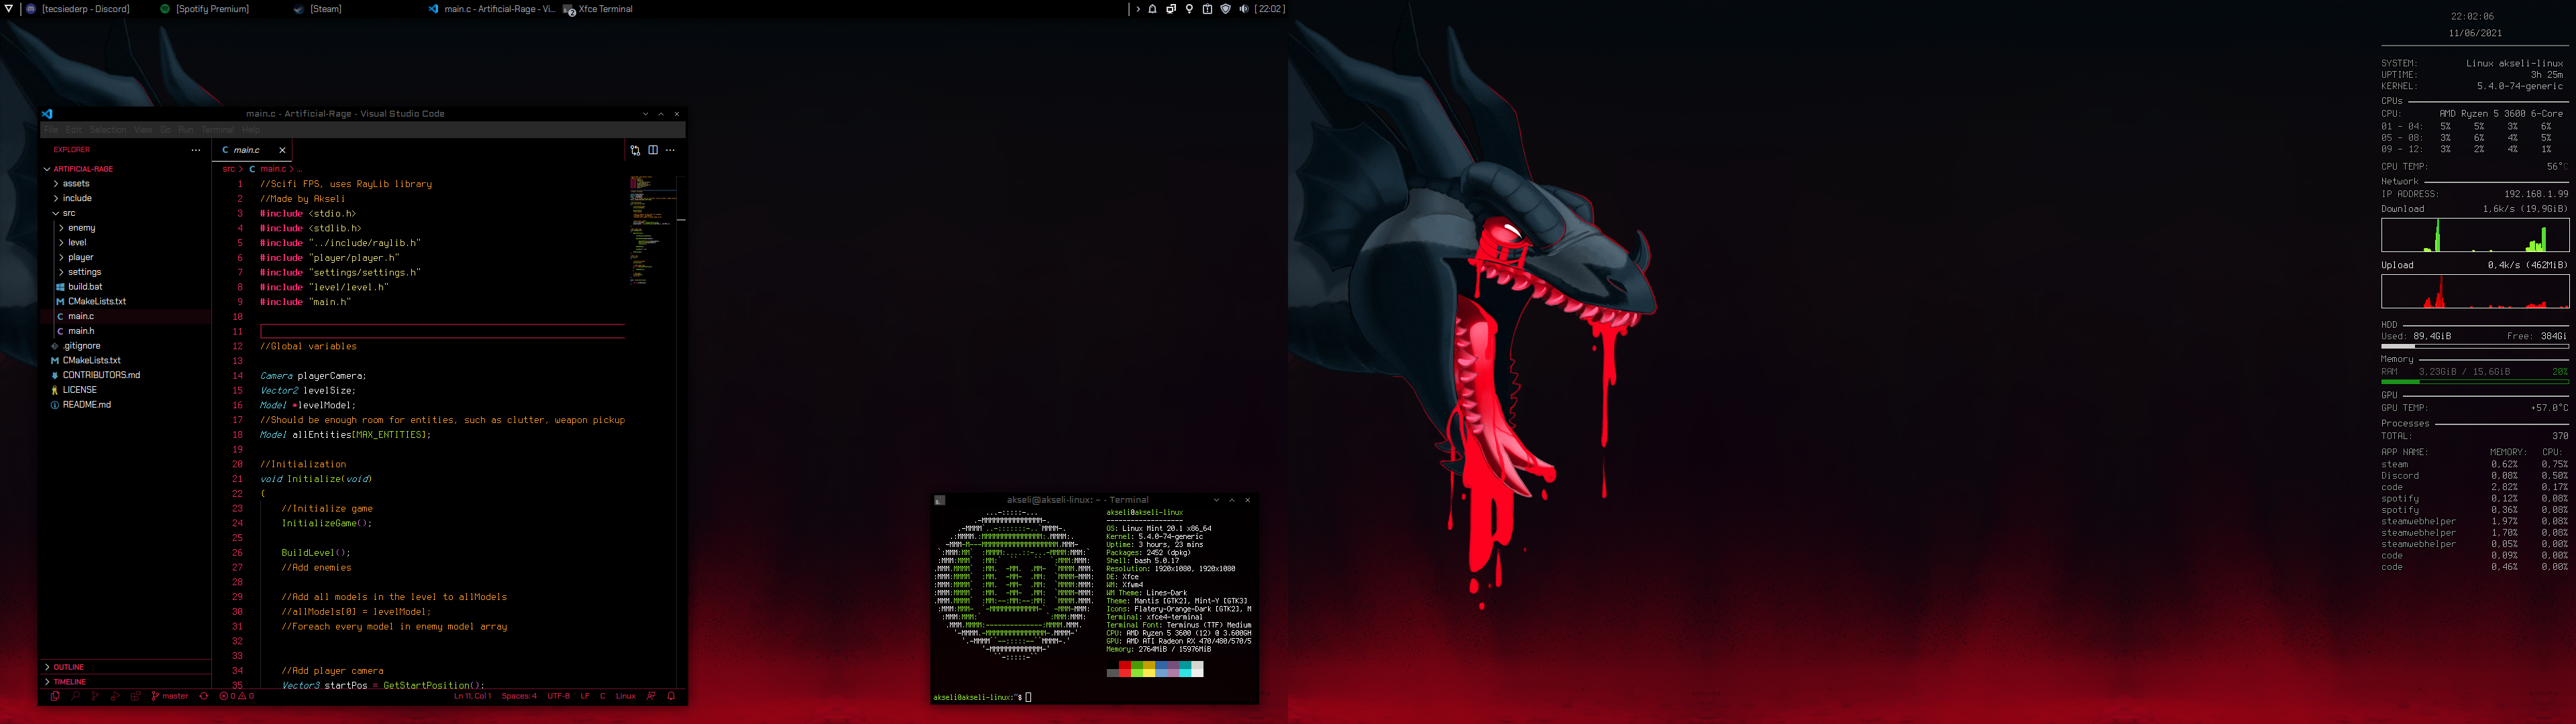This screenshot has width=2576, height=724.
Task: Click the volume speaker tray icon
Action: (x=1244, y=9)
